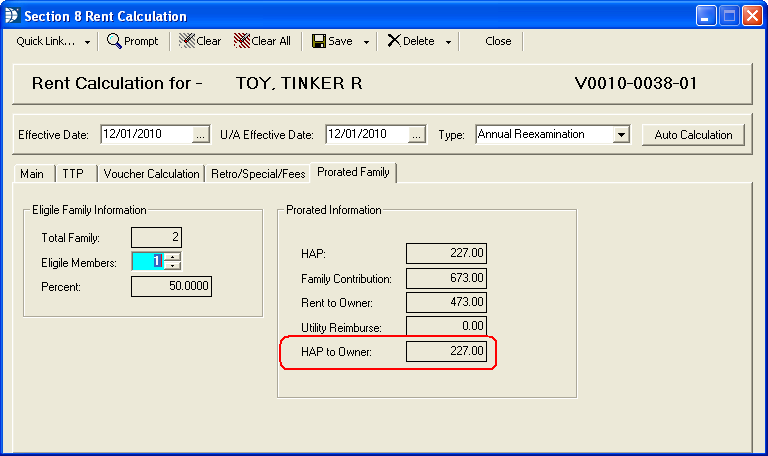Click the Effective Date text field
Viewport: 768px width, 456px height.
[147, 135]
